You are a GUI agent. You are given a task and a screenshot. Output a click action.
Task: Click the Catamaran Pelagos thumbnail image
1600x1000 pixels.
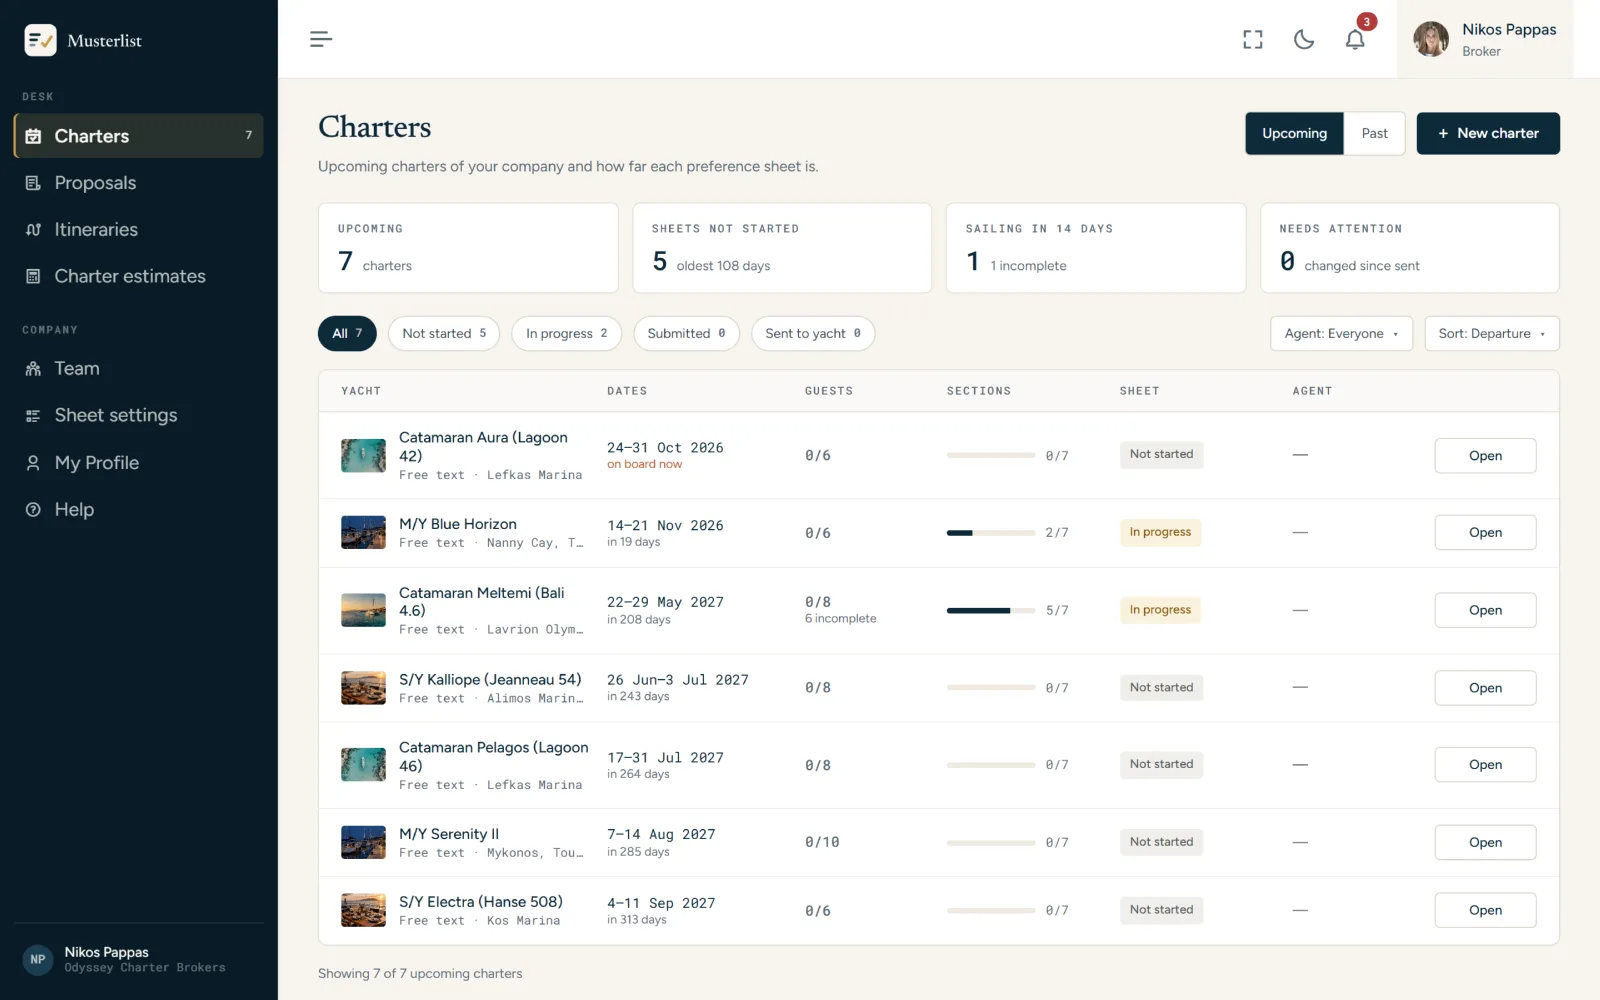pos(363,765)
